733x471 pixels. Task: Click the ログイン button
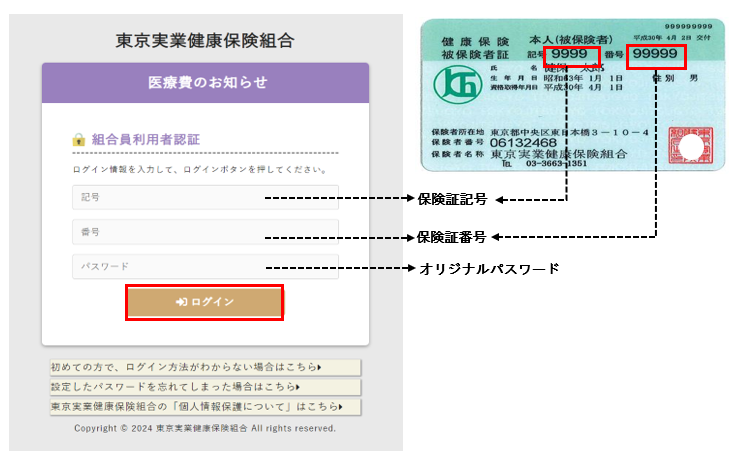coord(204,302)
